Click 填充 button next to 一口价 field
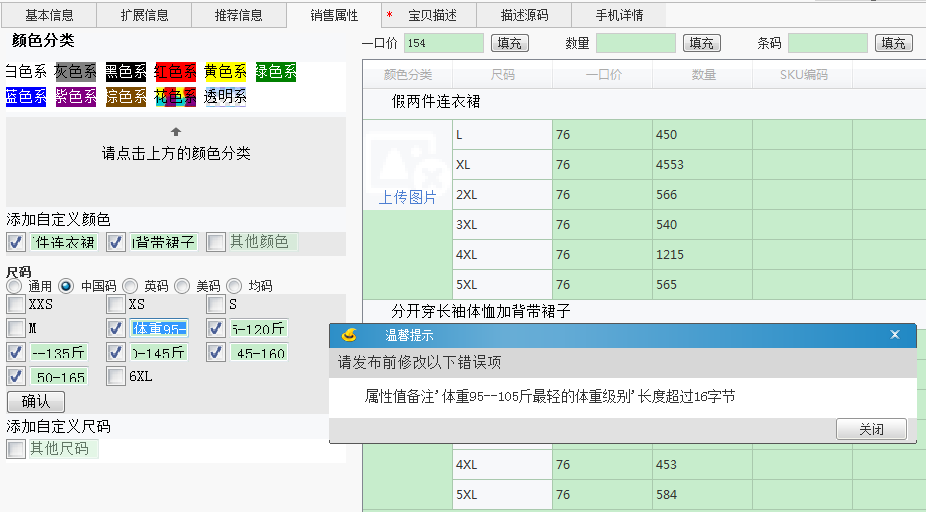The width and height of the screenshot is (926, 512). (509, 43)
